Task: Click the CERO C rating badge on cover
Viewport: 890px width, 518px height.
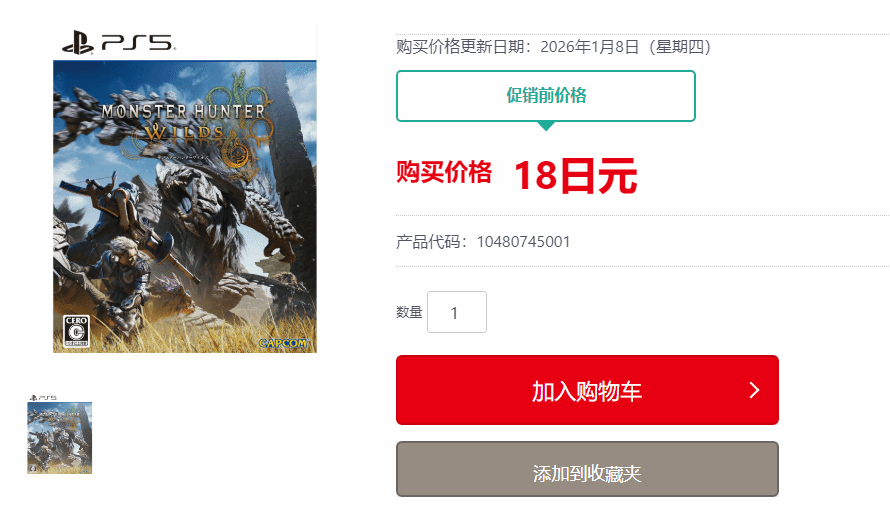Action: (76, 331)
